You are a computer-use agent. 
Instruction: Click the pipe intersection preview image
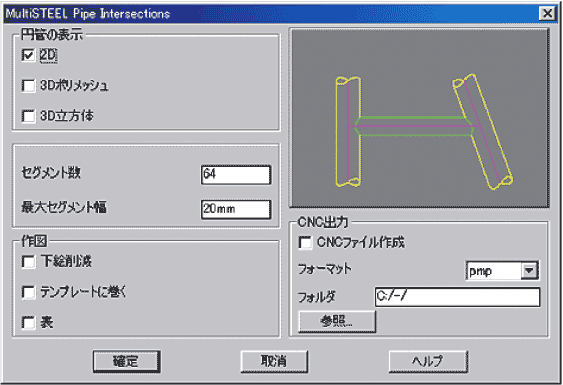419,118
